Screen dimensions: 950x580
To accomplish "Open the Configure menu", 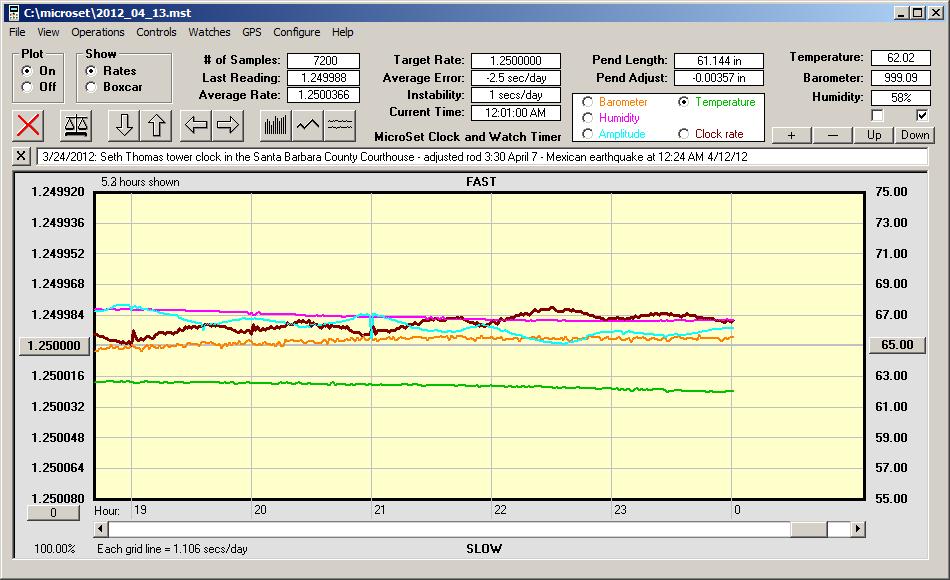I will (296, 32).
